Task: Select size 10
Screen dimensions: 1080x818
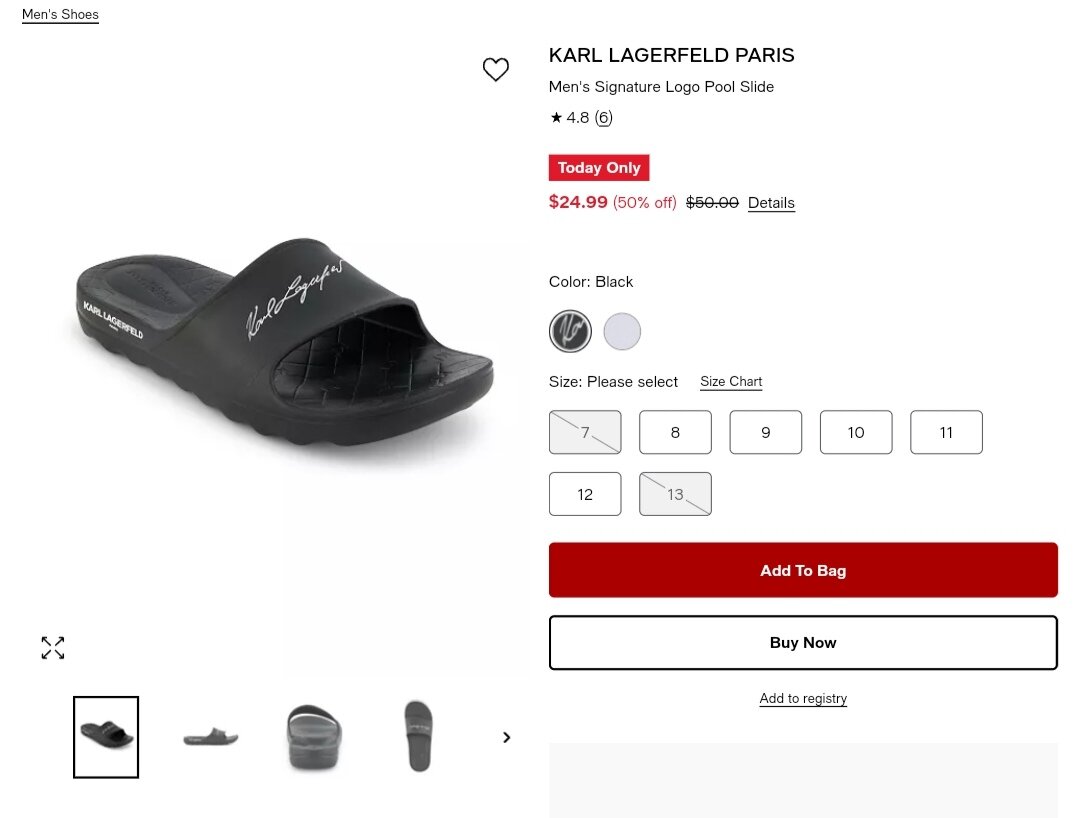Action: (855, 432)
